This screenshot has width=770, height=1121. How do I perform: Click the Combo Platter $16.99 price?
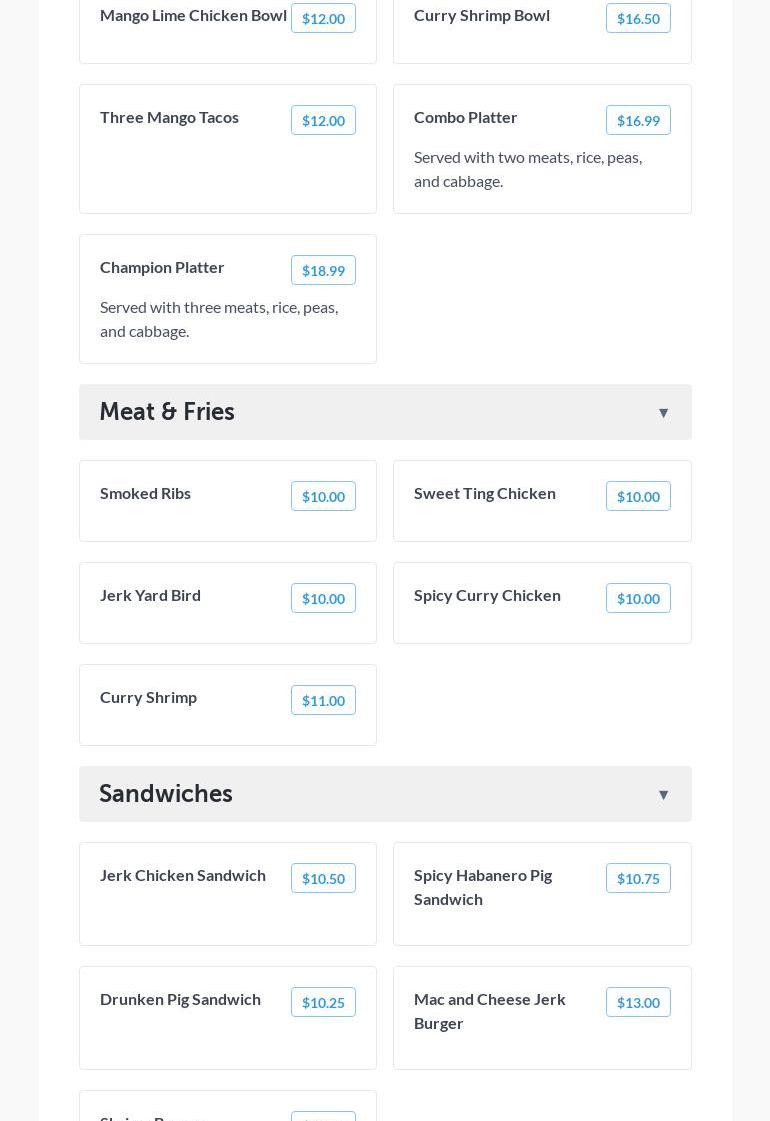tap(638, 121)
